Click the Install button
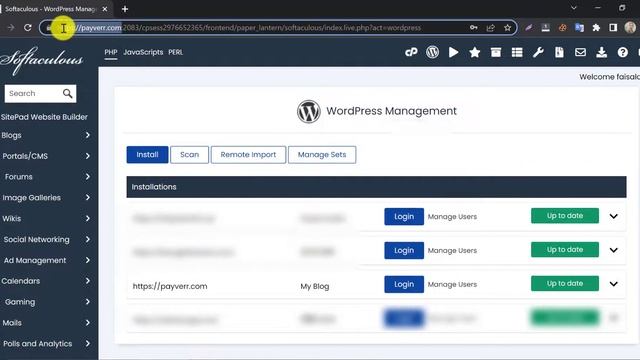Image resolution: width=640 pixels, height=360 pixels. coord(147,155)
